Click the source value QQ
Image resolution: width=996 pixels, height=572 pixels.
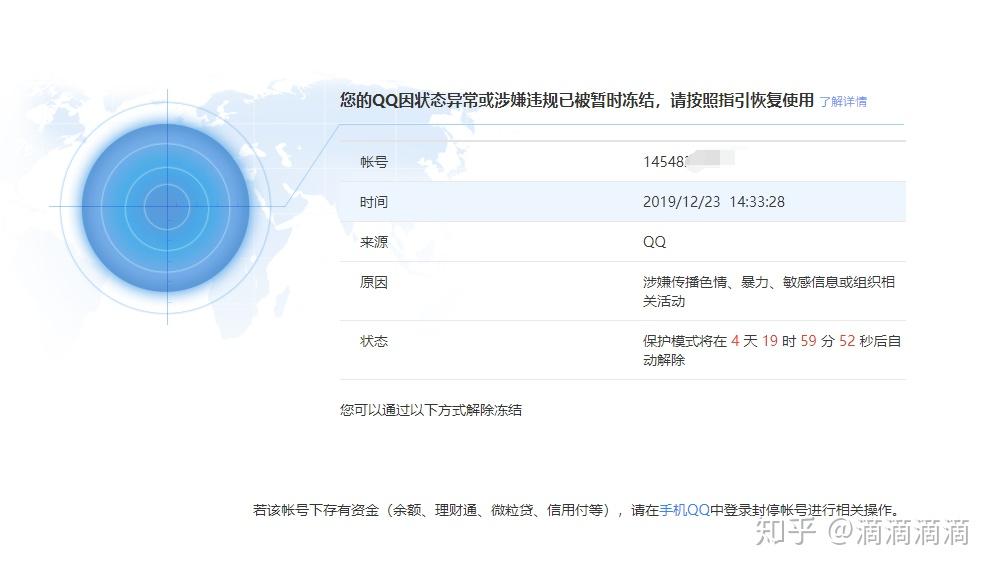[x=654, y=242]
